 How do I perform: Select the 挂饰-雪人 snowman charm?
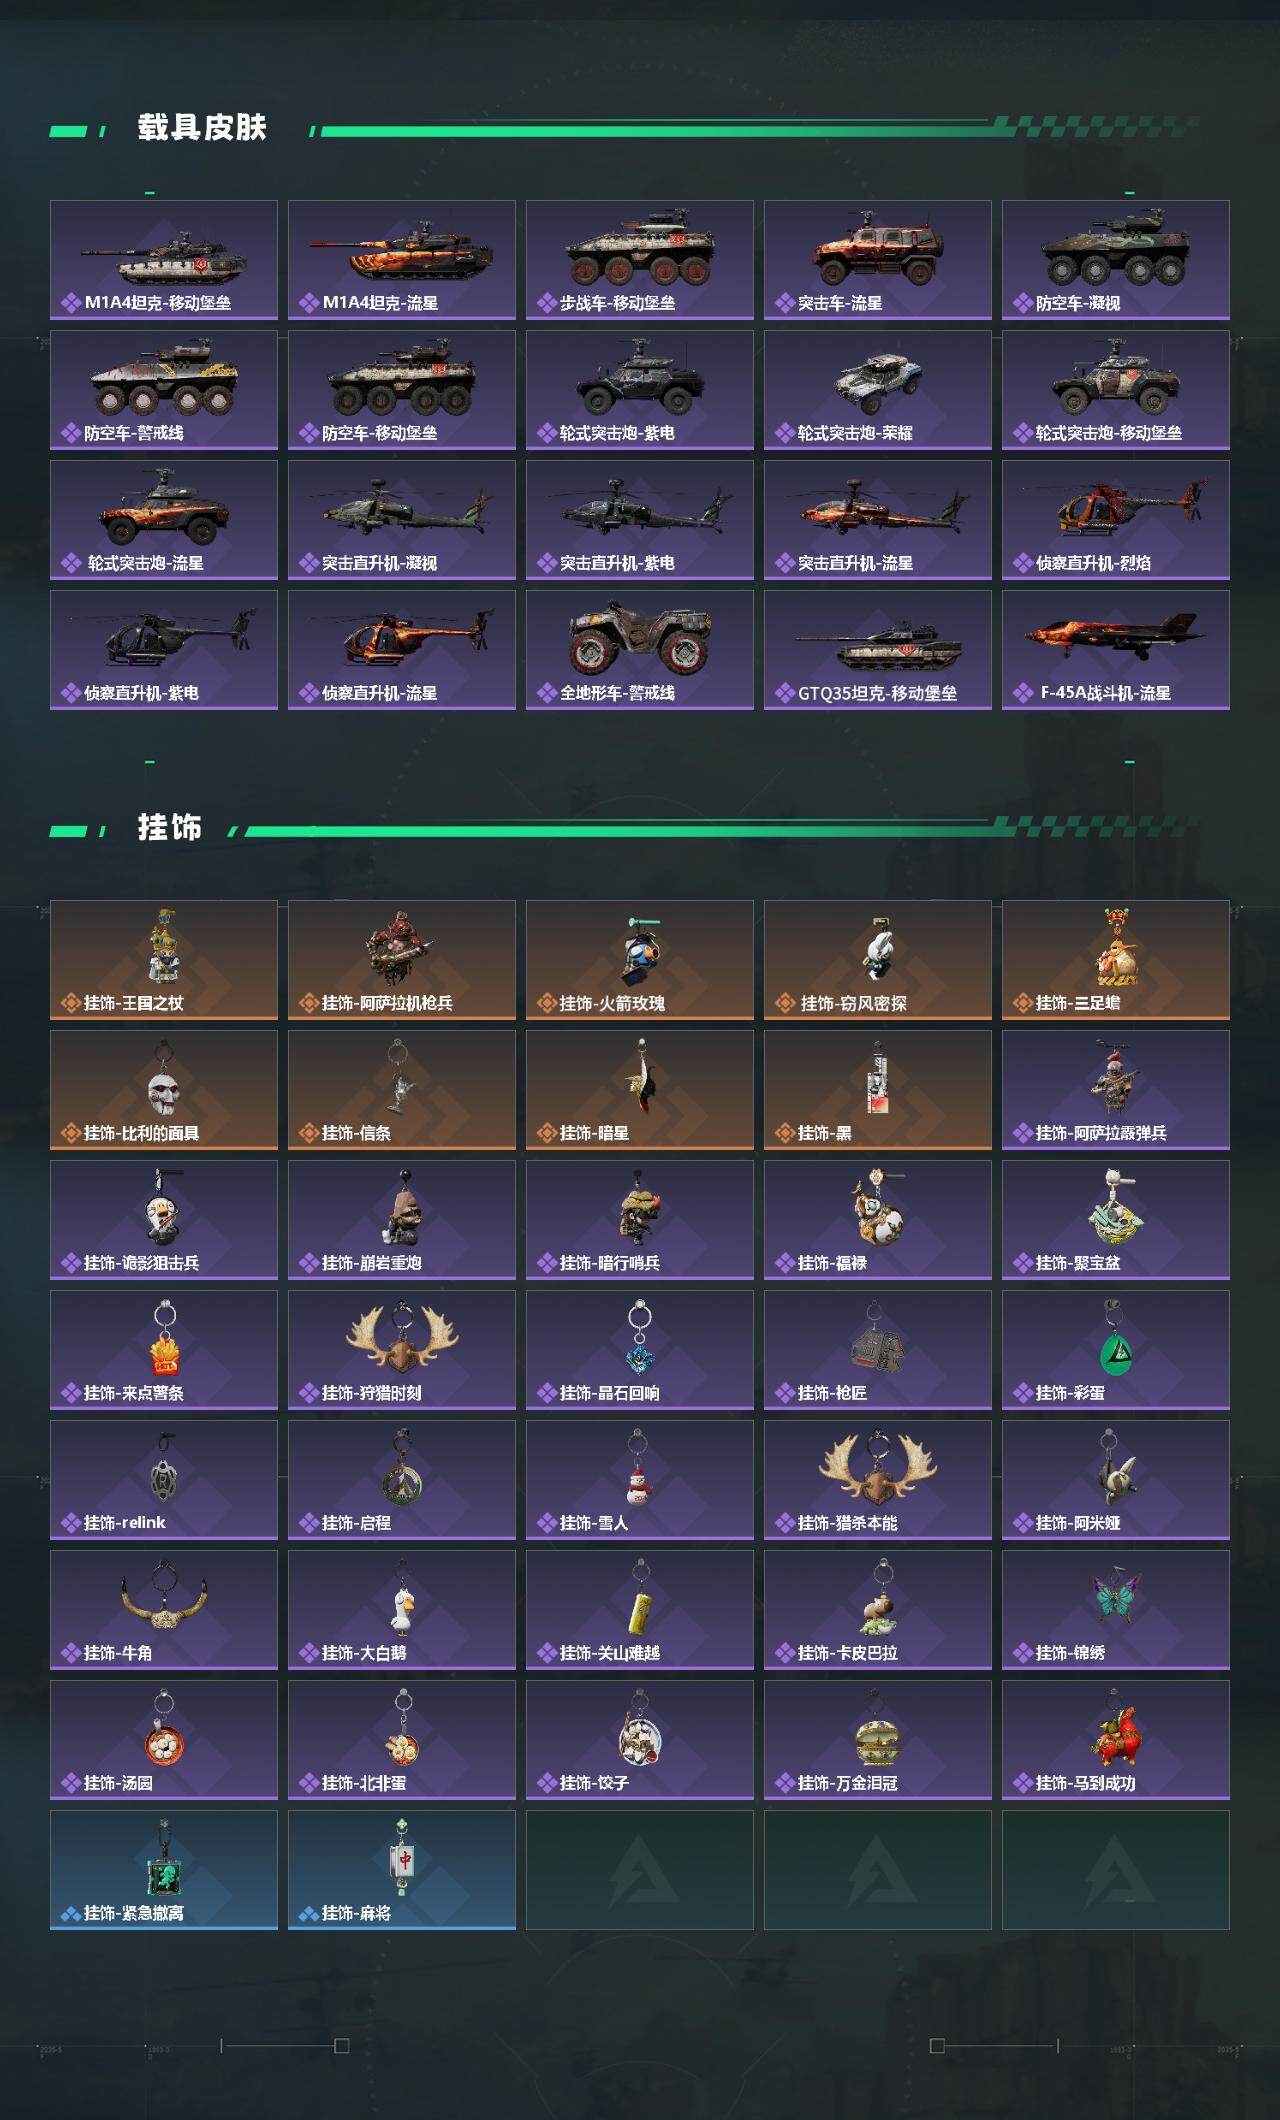[640, 1480]
